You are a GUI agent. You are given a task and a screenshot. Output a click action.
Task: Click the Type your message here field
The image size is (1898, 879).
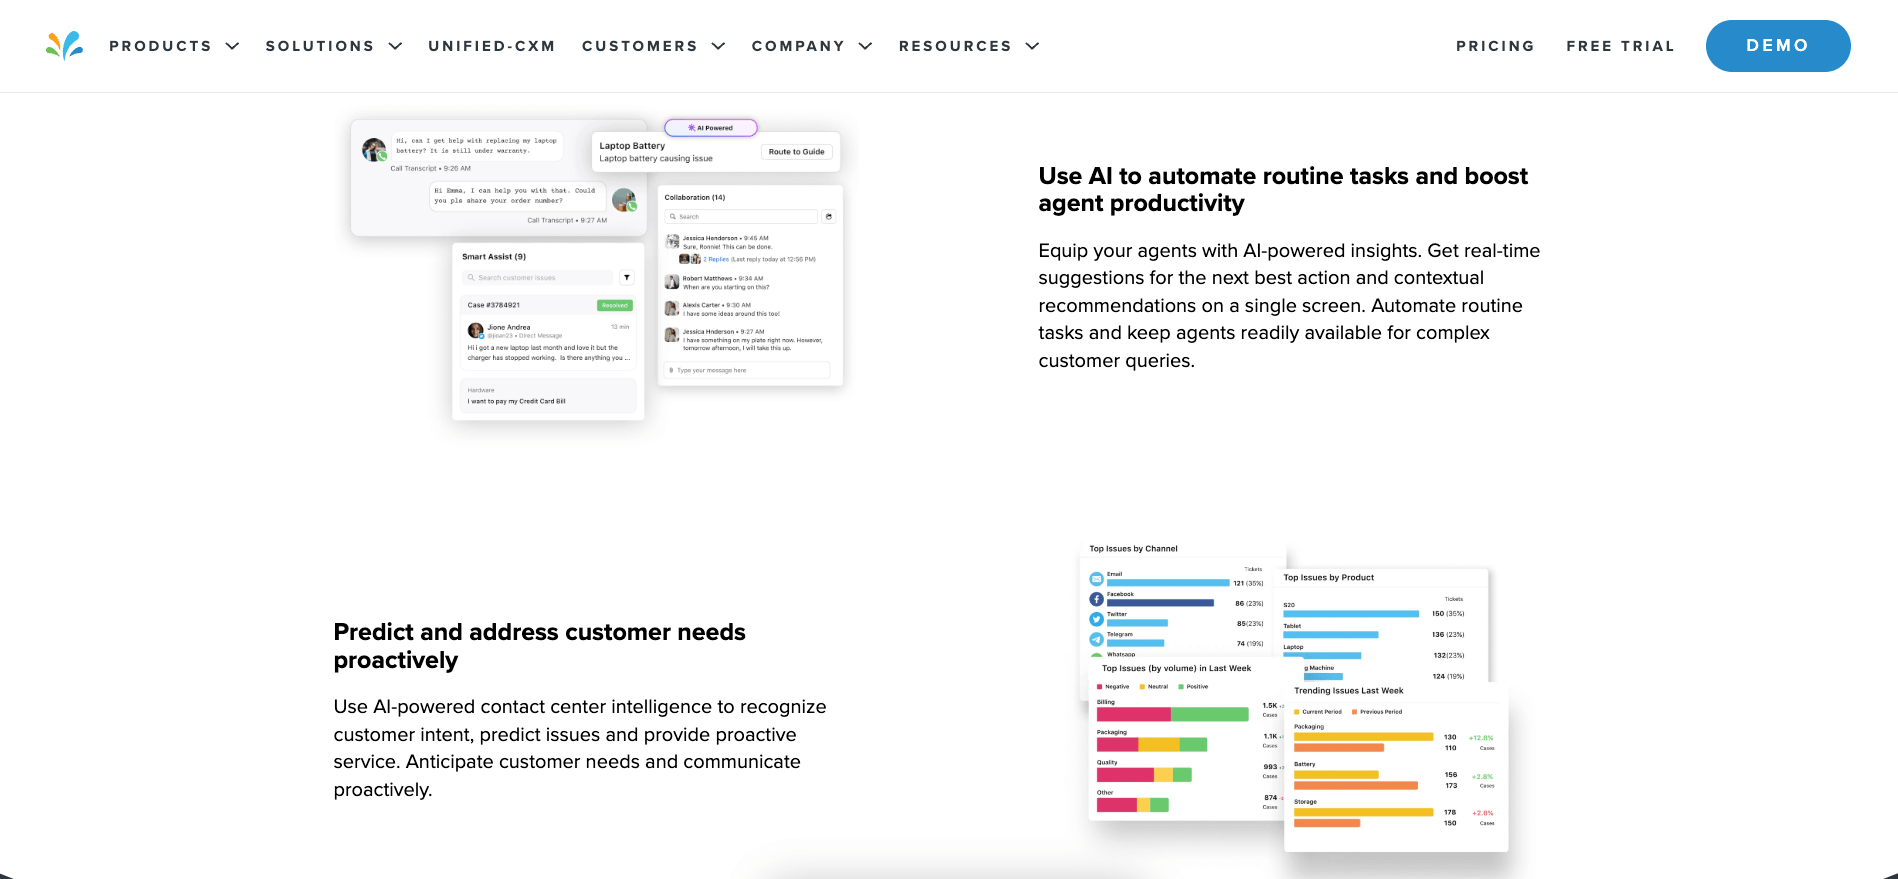pyautogui.click(x=746, y=370)
